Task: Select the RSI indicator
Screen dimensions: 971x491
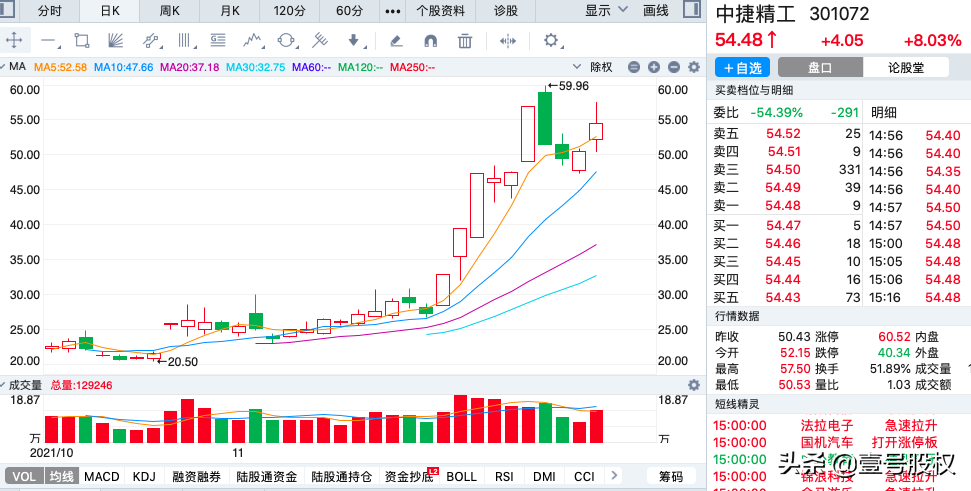Action: 504,476
